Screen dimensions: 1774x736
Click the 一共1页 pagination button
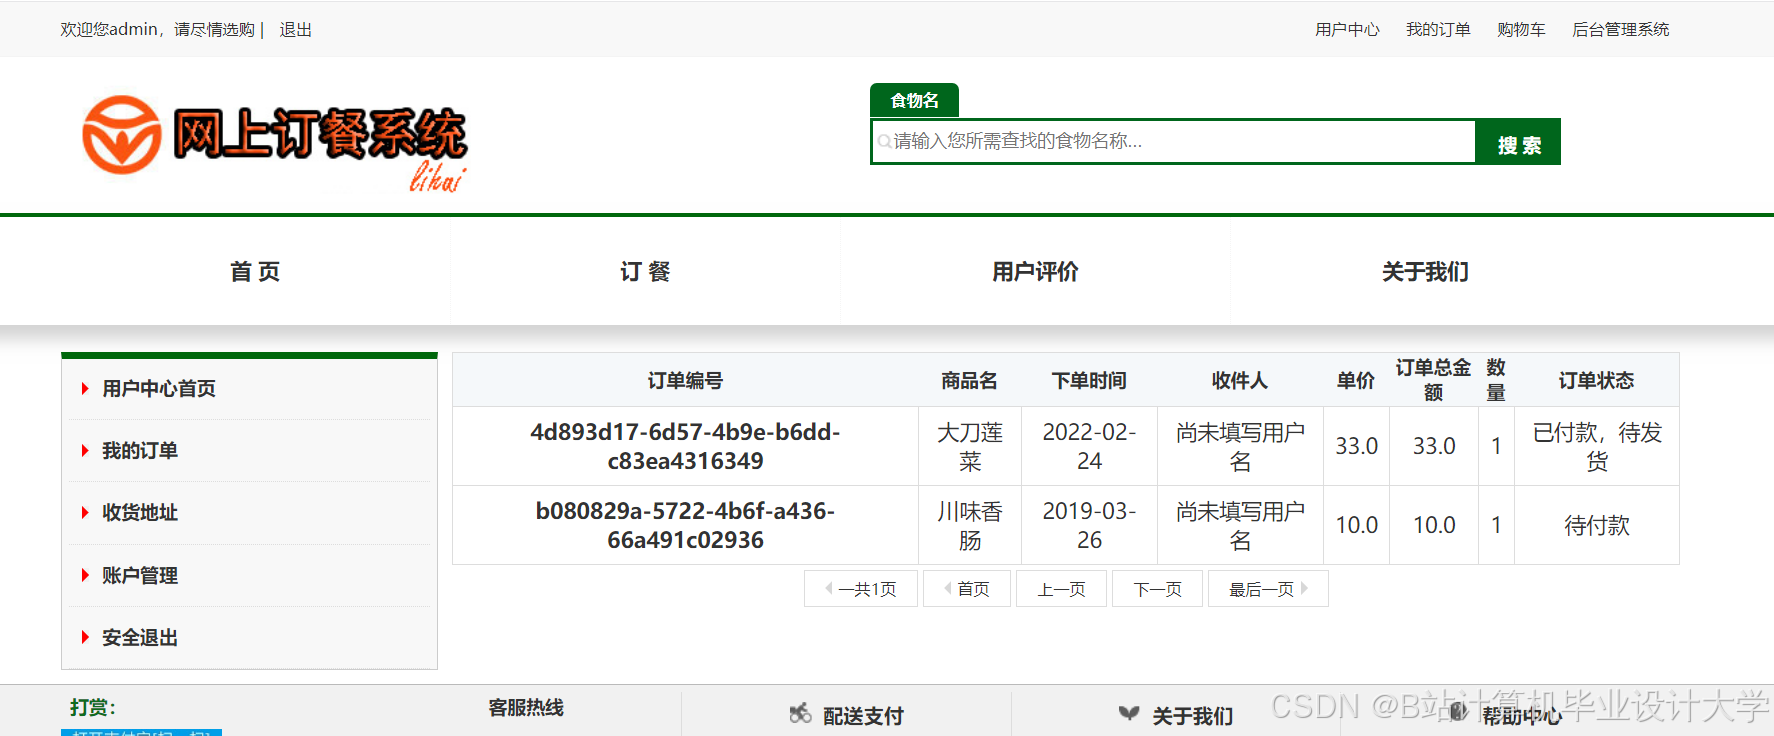[861, 589]
